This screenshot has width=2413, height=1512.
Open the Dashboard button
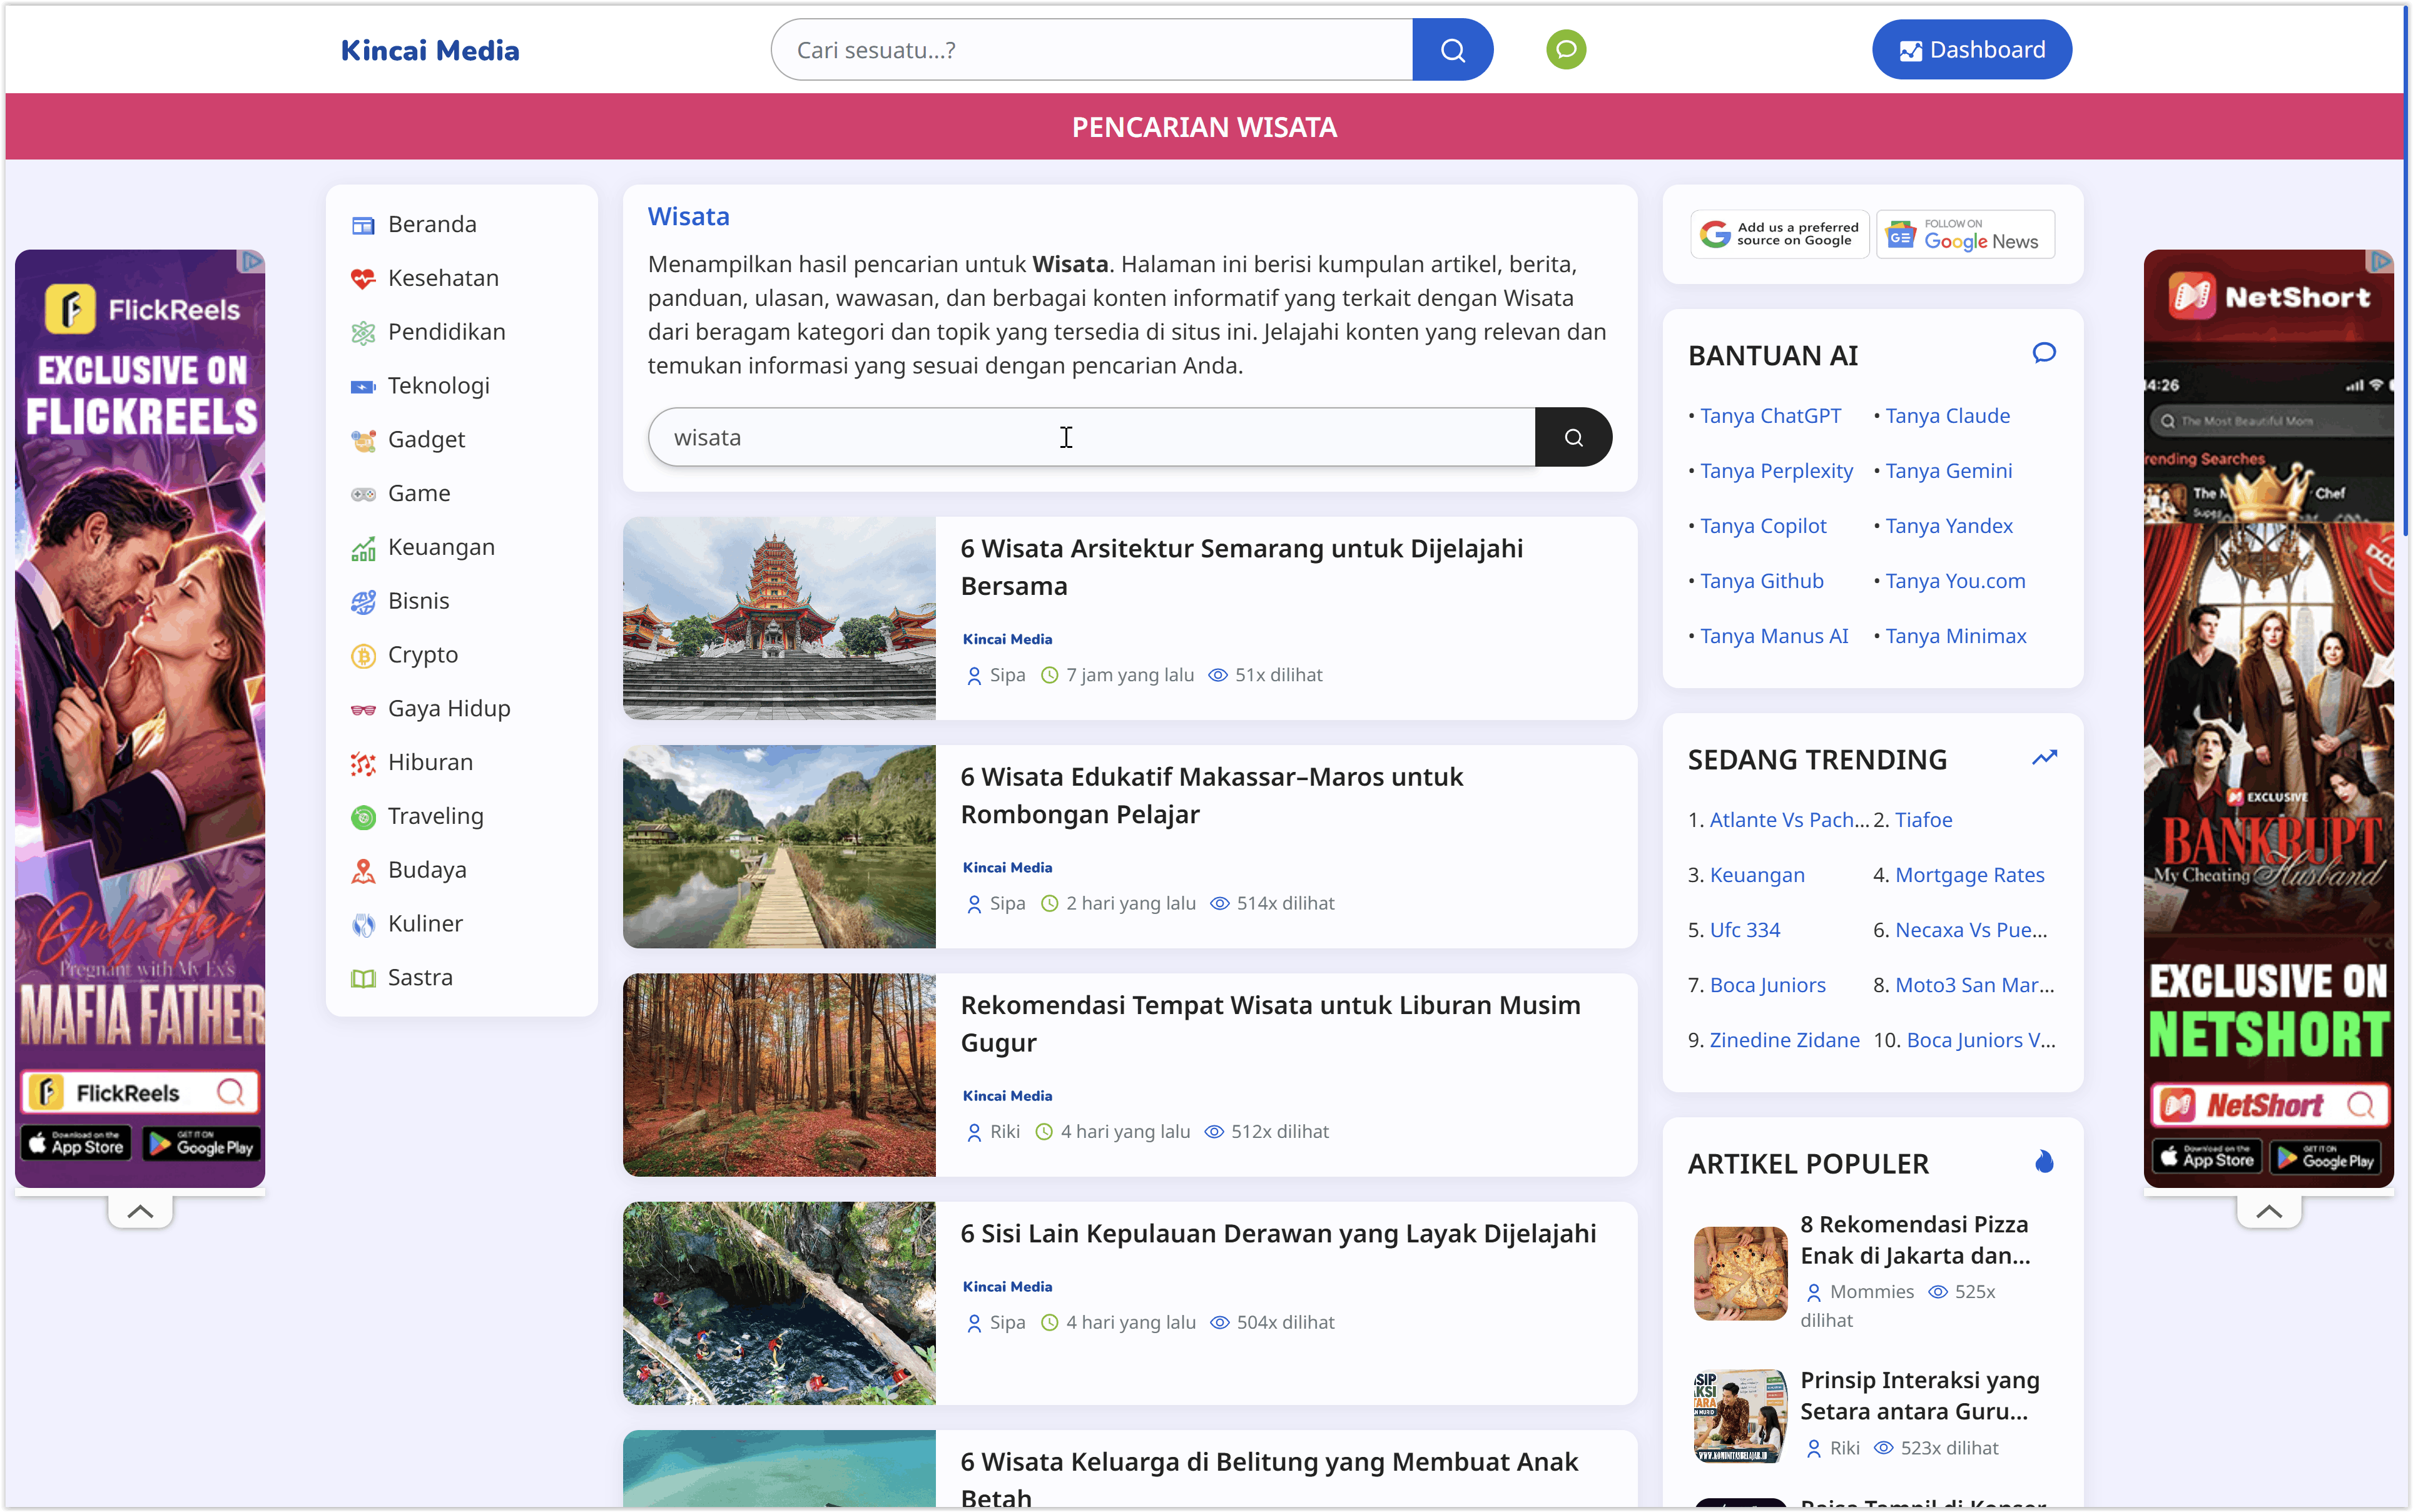(x=1971, y=50)
